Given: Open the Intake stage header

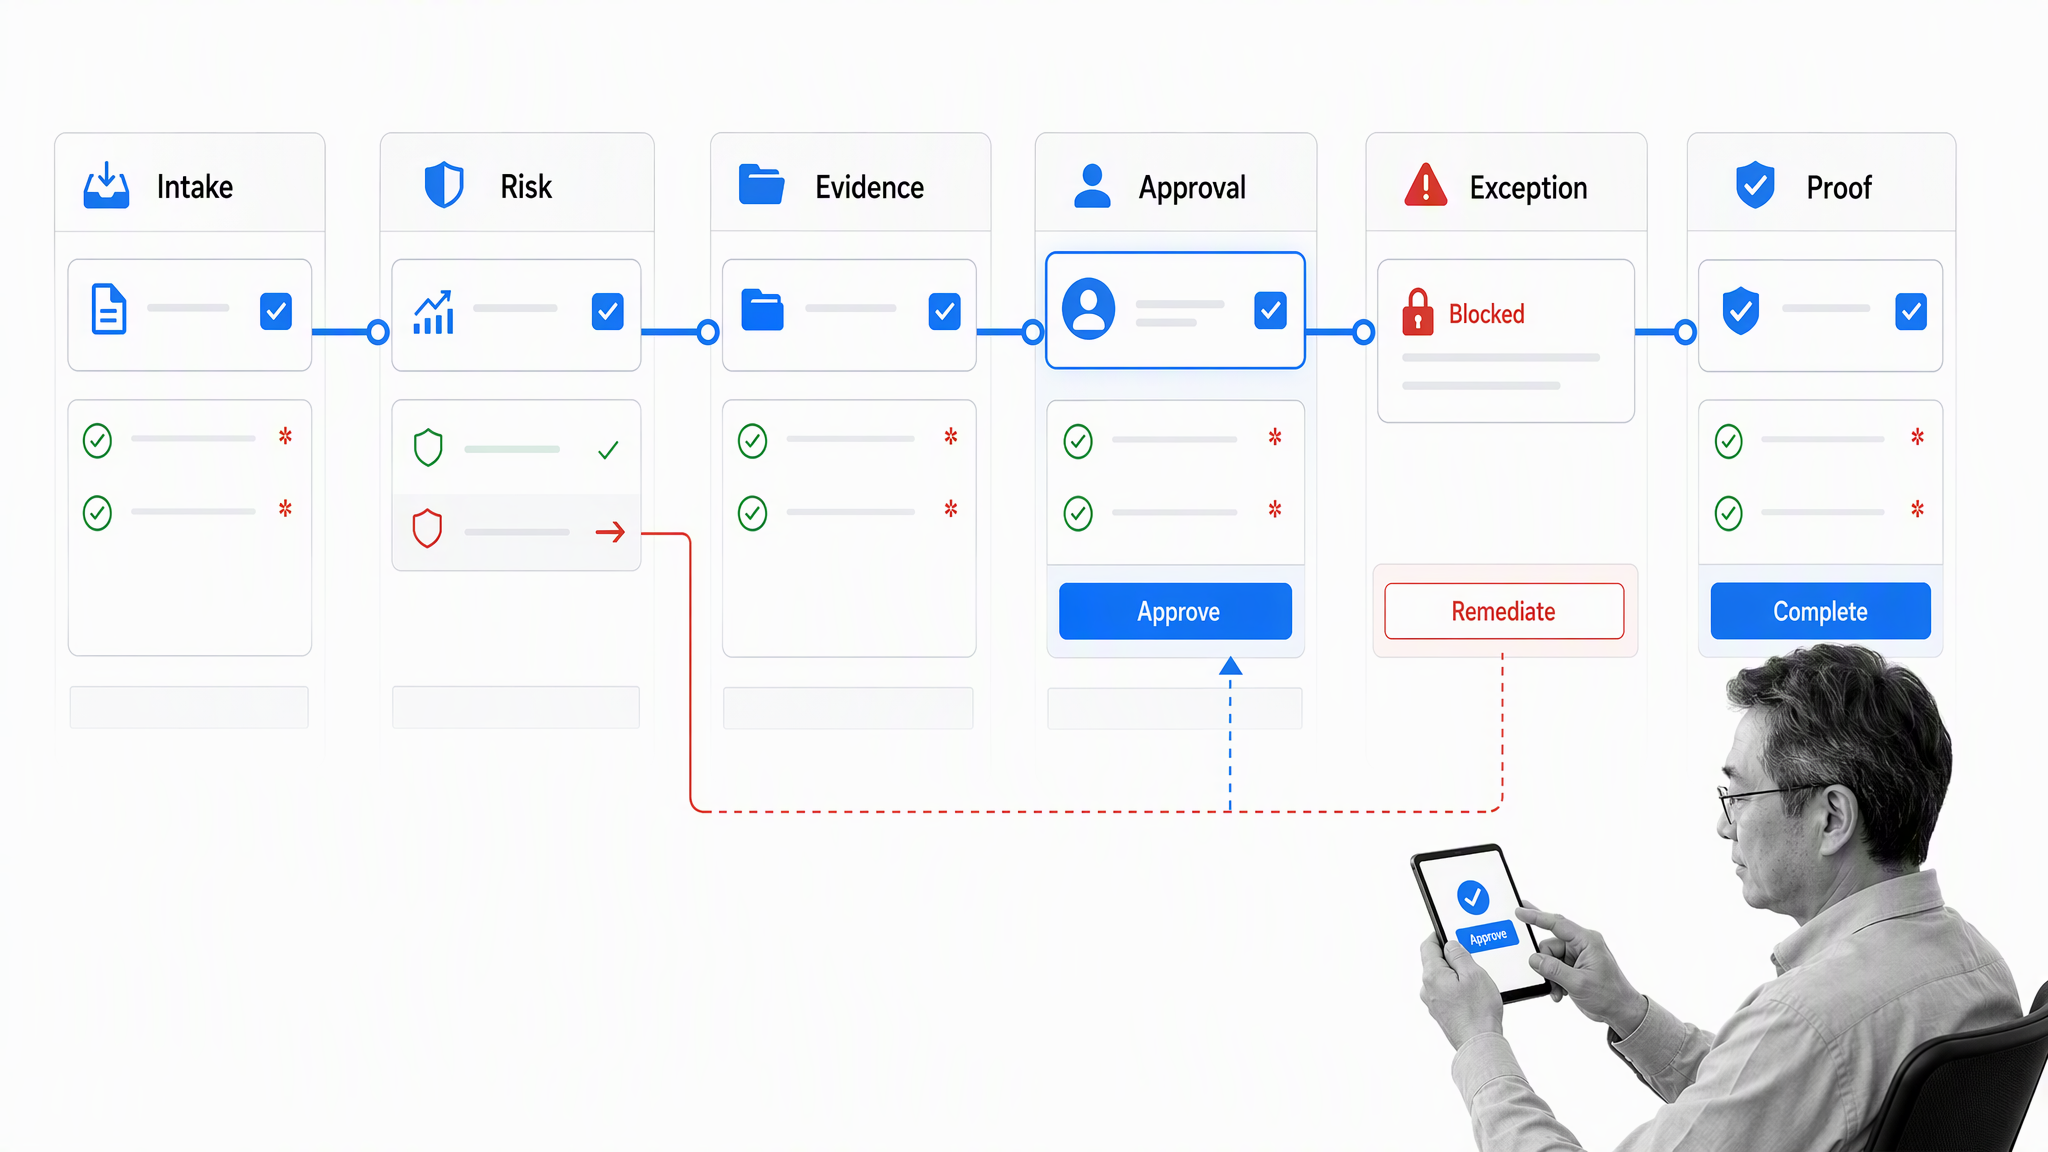Looking at the screenshot, I should pyautogui.click(x=190, y=183).
